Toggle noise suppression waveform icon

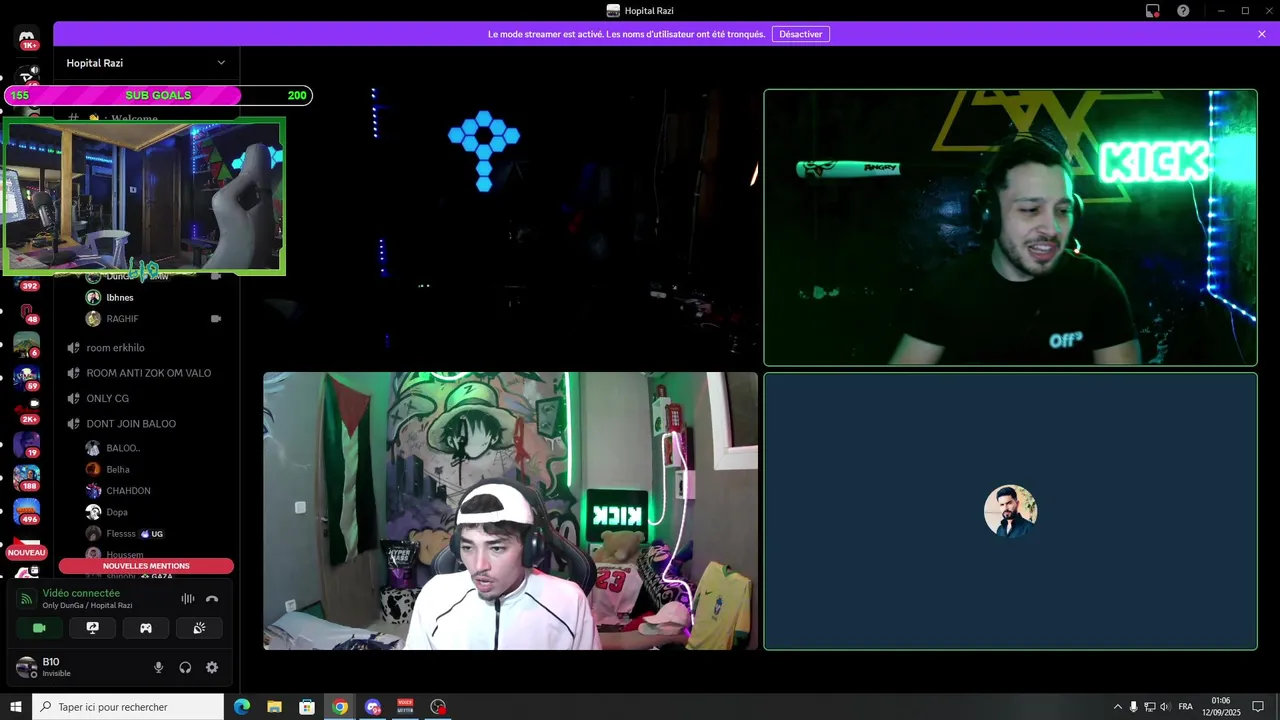(x=187, y=599)
